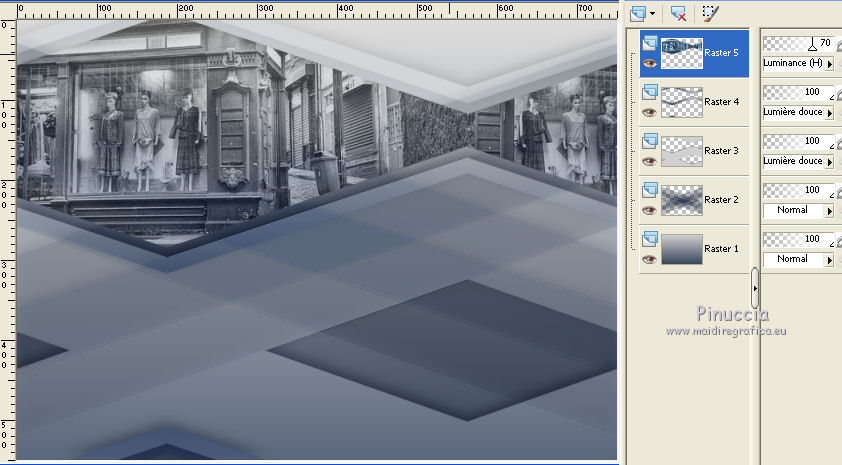The image size is (842, 465).
Task: Click the raster layer type icon of Raster 4
Action: [650, 92]
